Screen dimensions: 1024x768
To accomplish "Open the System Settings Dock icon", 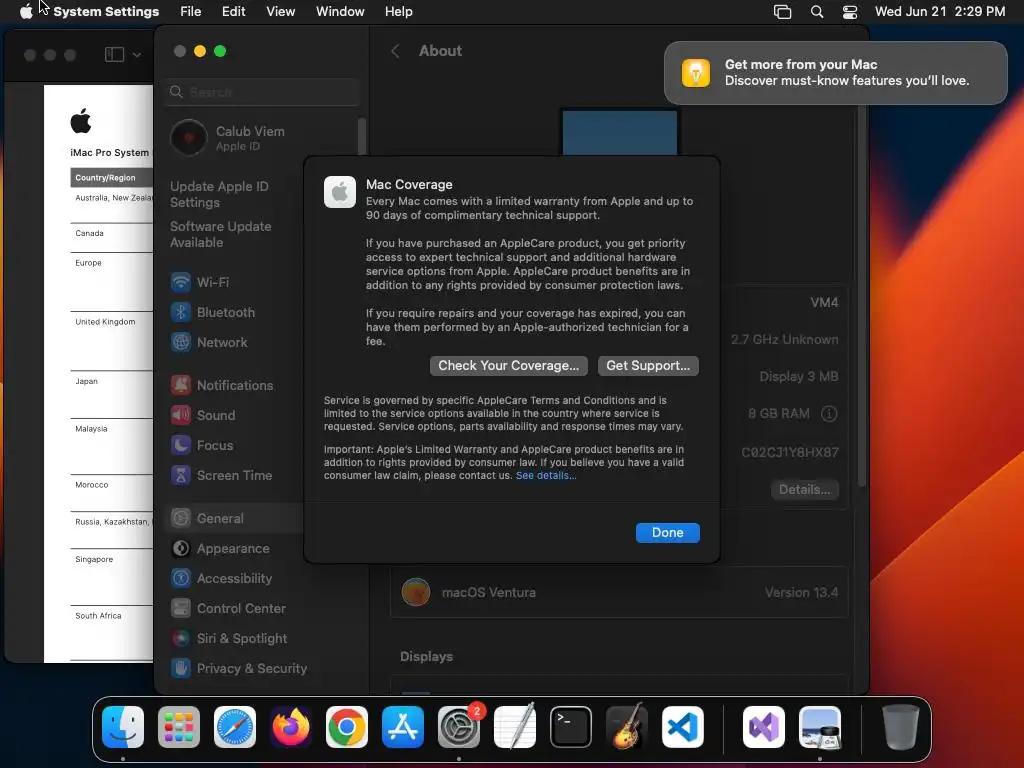I will 459,727.
